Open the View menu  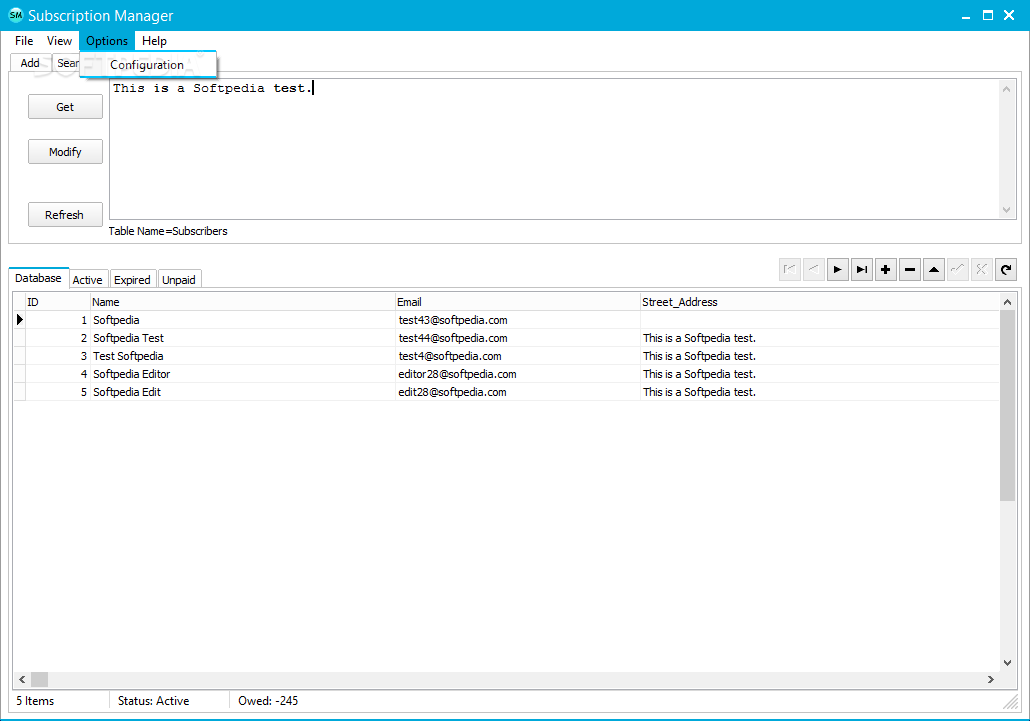click(x=59, y=41)
